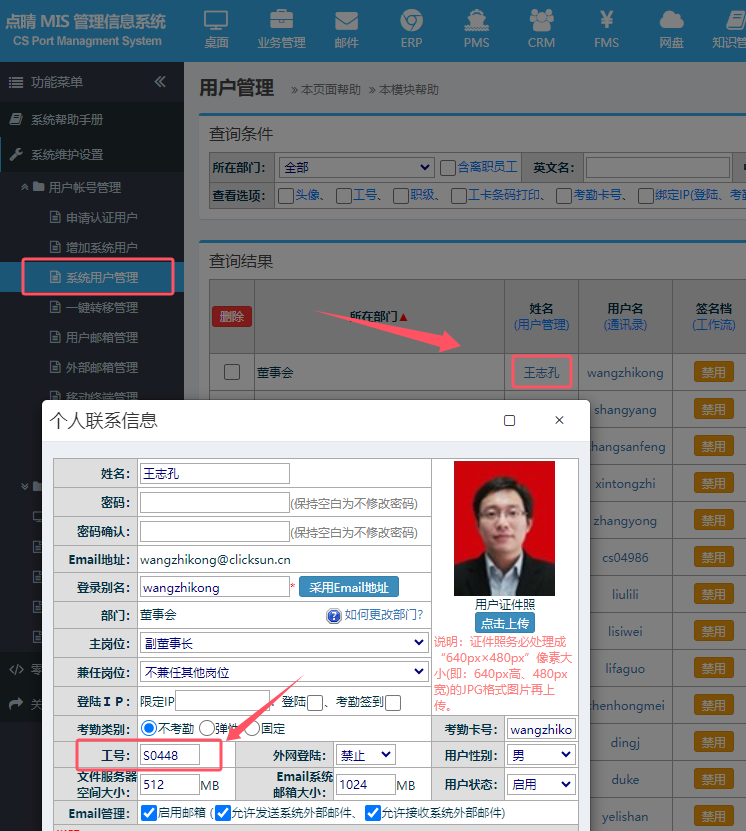Open the FMS yen icon
Viewport: 746px width, 831px height.
click(606, 27)
